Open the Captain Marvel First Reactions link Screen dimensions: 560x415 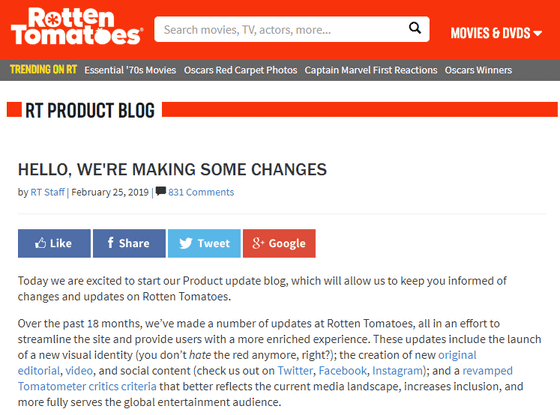[x=371, y=70]
